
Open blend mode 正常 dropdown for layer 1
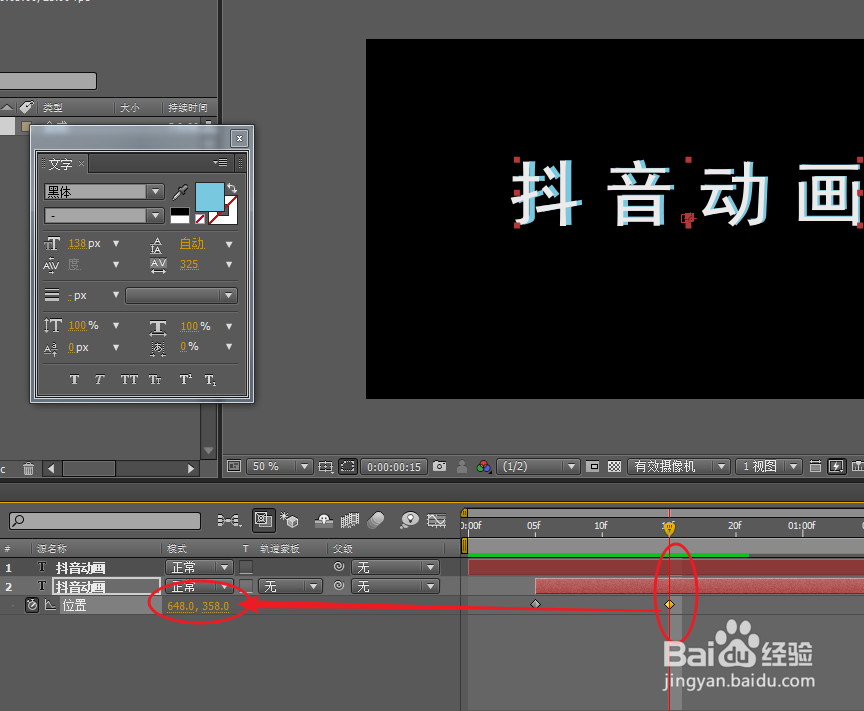pos(199,567)
